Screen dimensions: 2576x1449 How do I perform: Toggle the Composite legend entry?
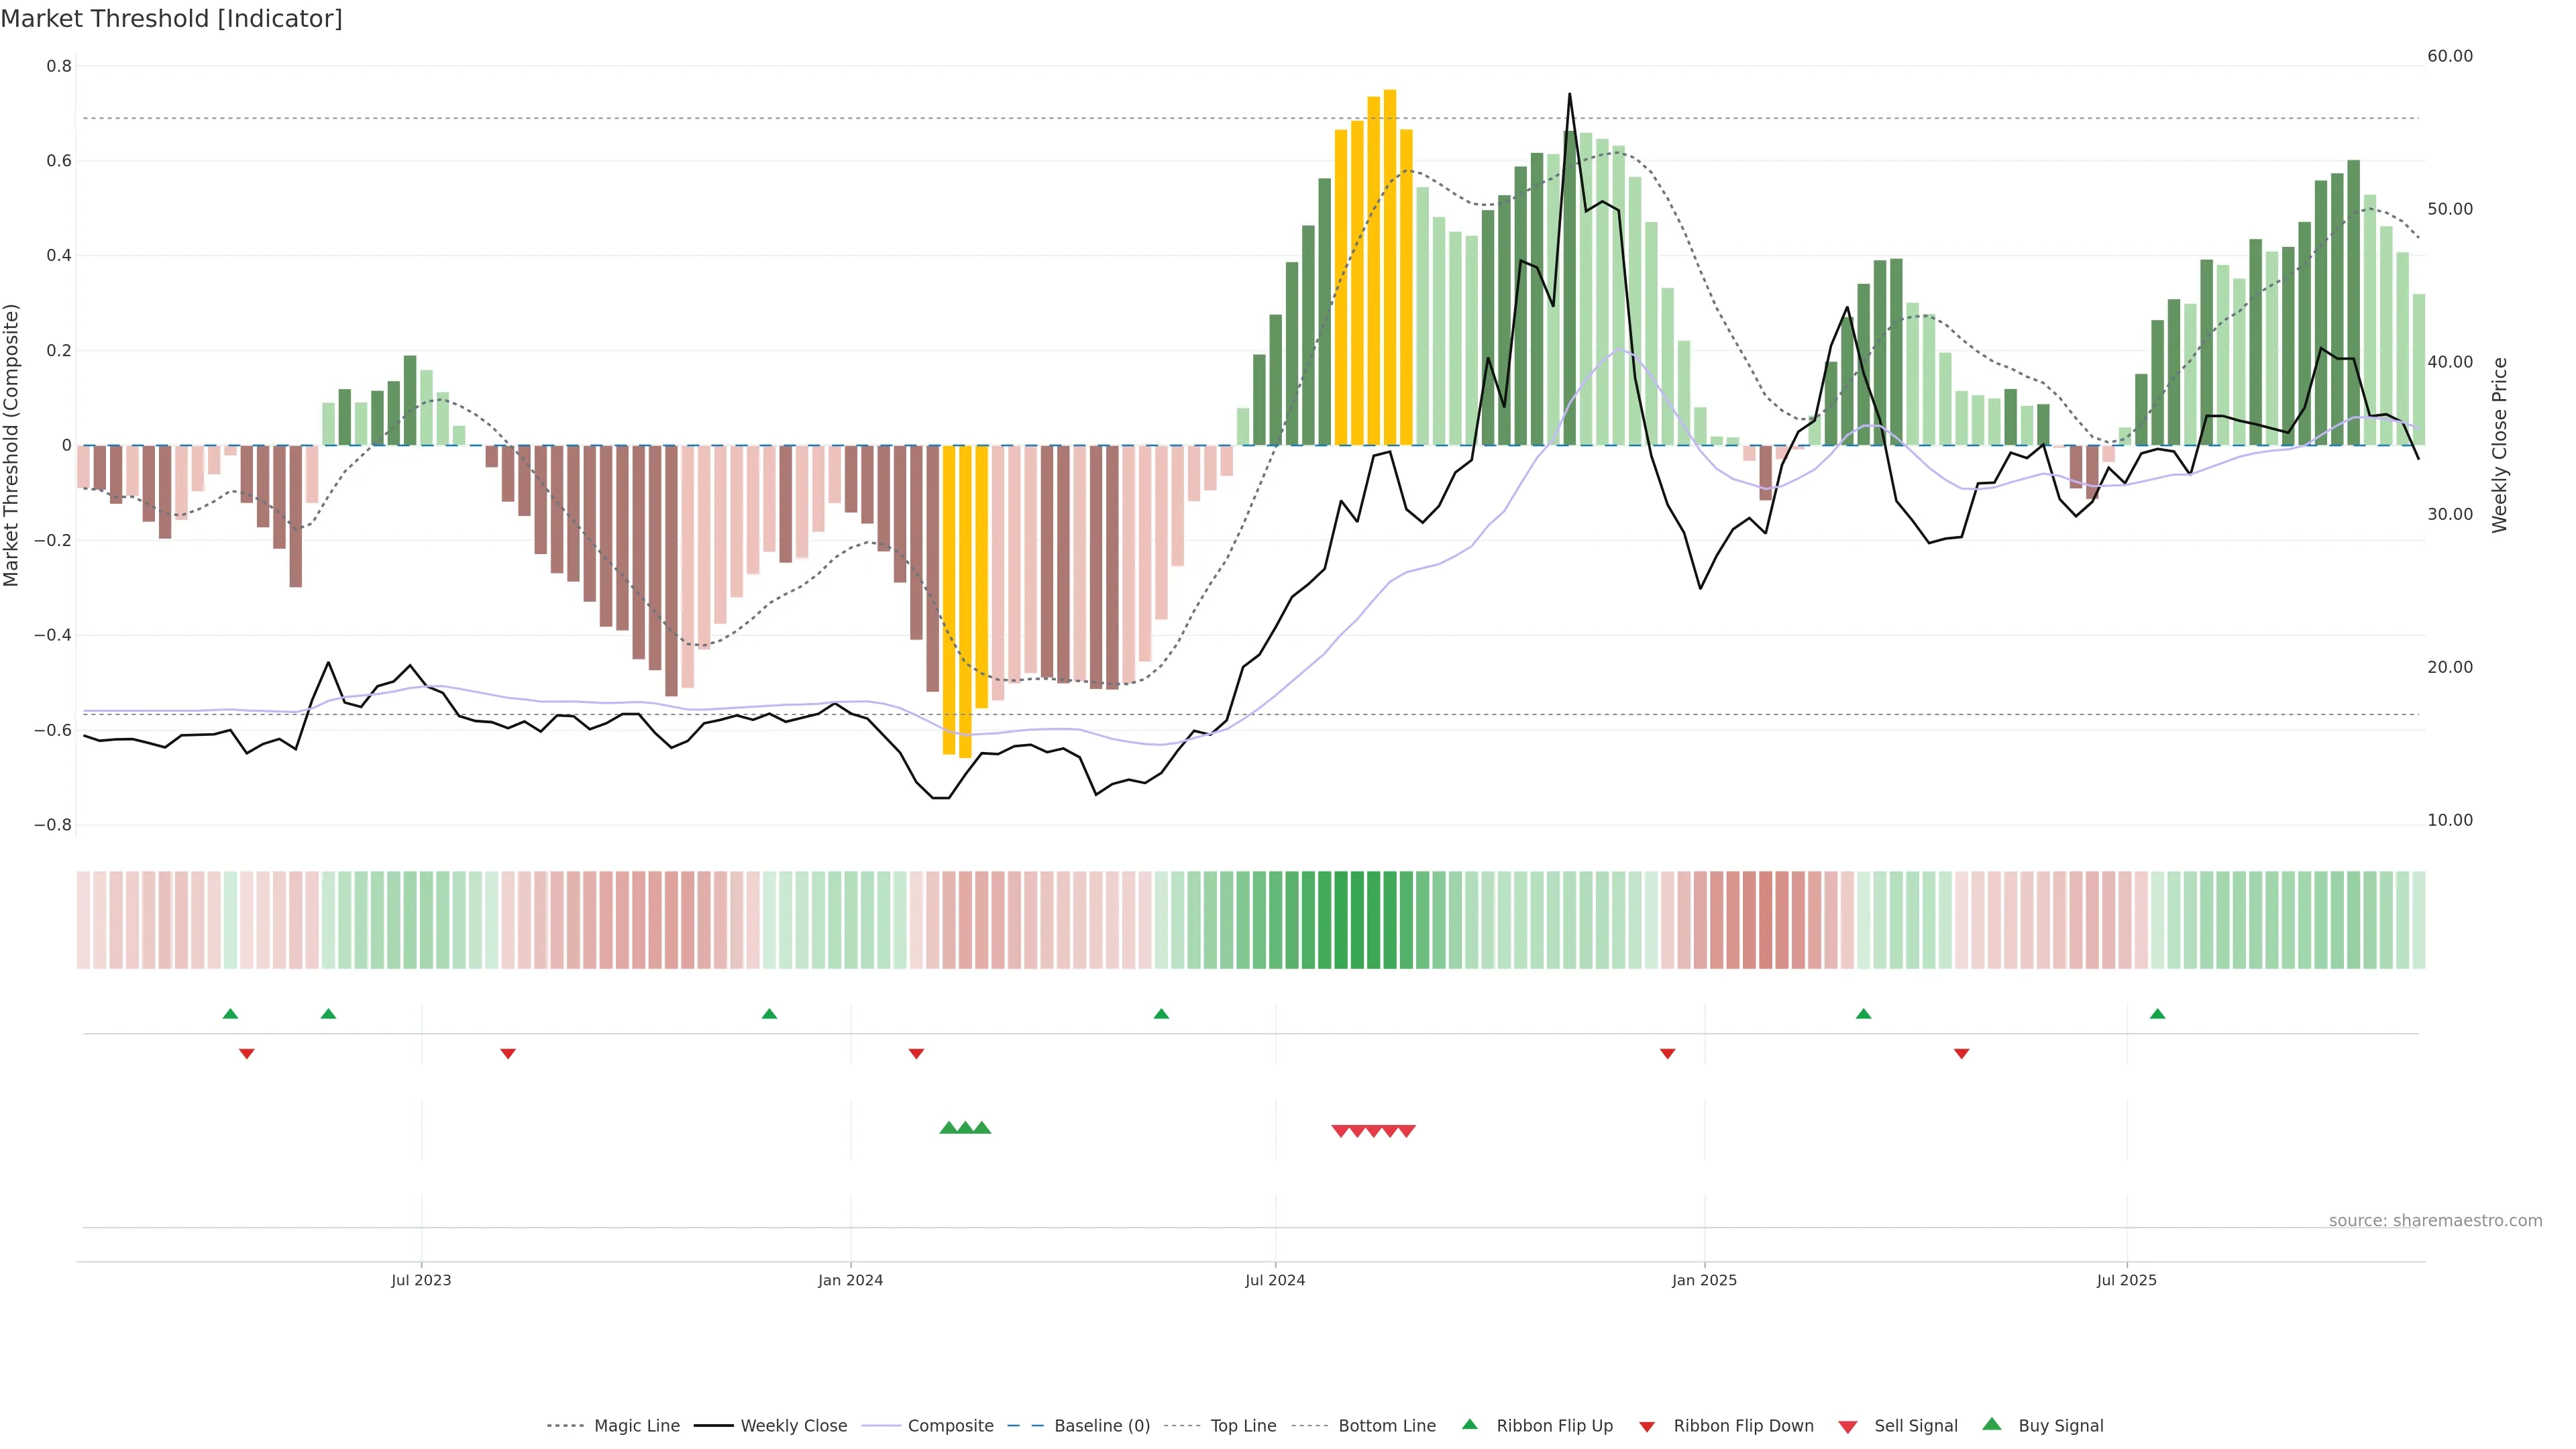click(950, 1426)
